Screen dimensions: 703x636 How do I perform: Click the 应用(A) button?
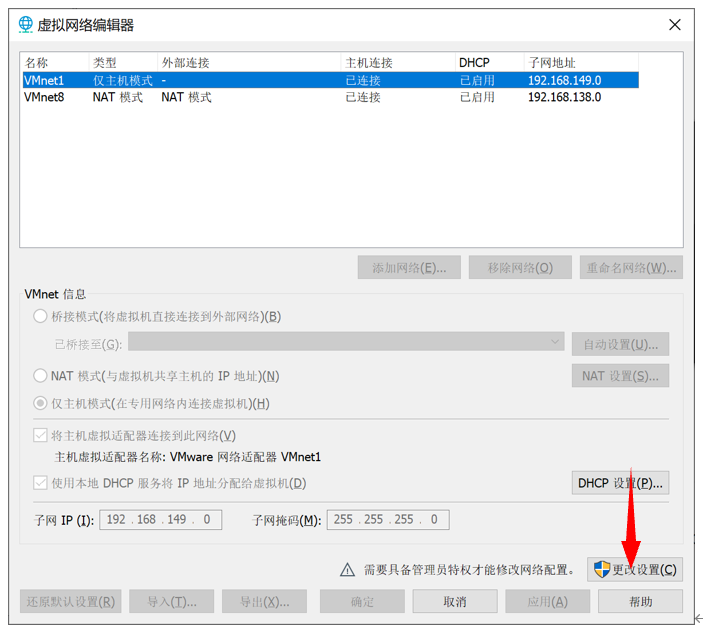[x=547, y=601]
